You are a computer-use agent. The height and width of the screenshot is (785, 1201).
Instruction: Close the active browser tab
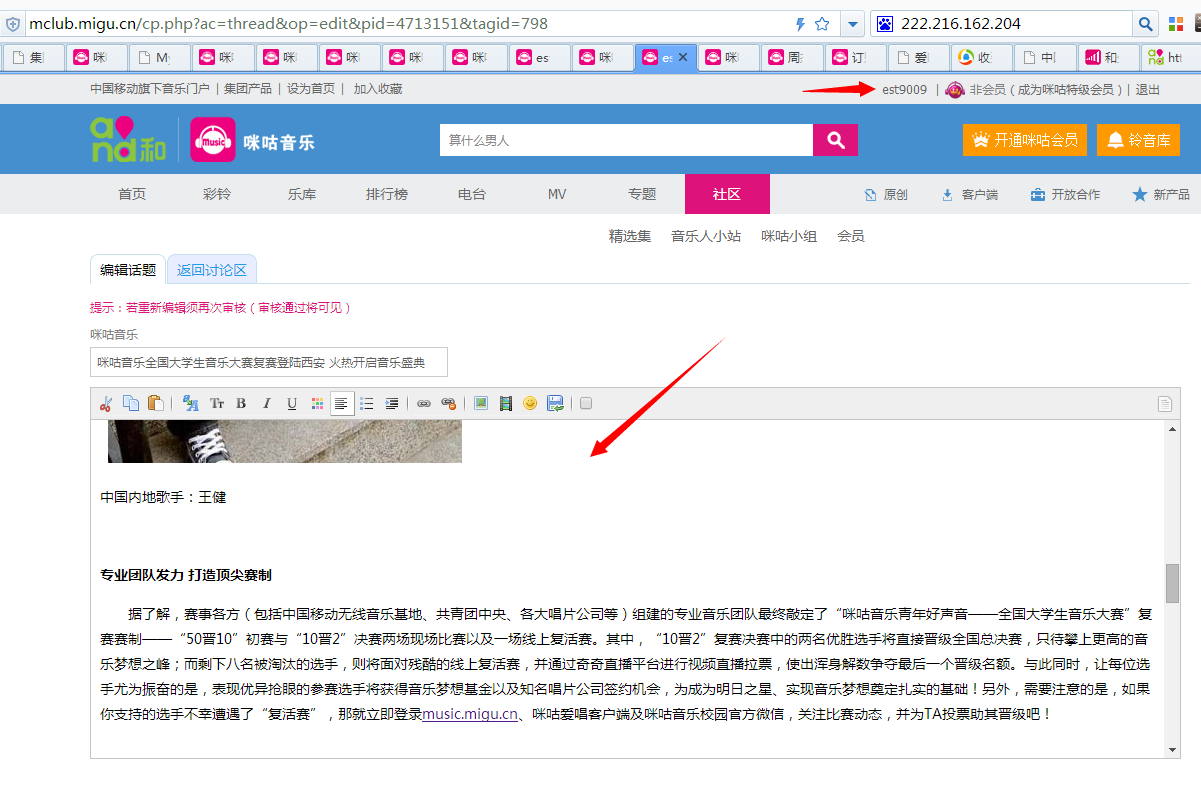(683, 58)
